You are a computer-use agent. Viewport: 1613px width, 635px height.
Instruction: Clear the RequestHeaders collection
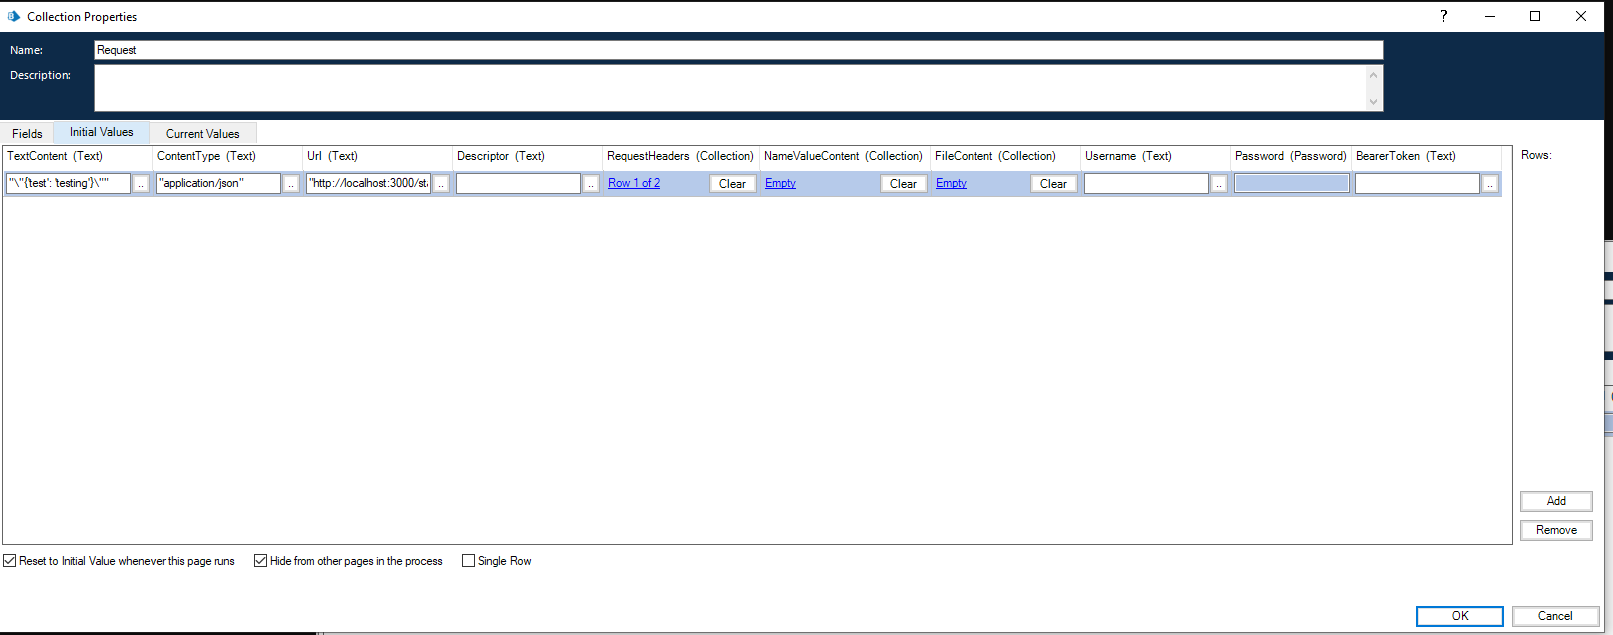732,183
